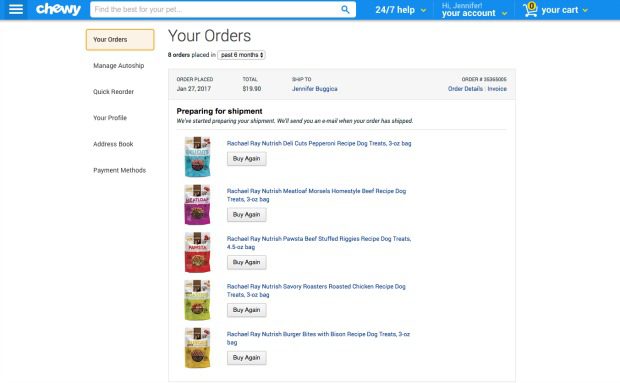The image size is (620, 383).
Task: Expand the your cart dropdown arrow
Action: (585, 10)
